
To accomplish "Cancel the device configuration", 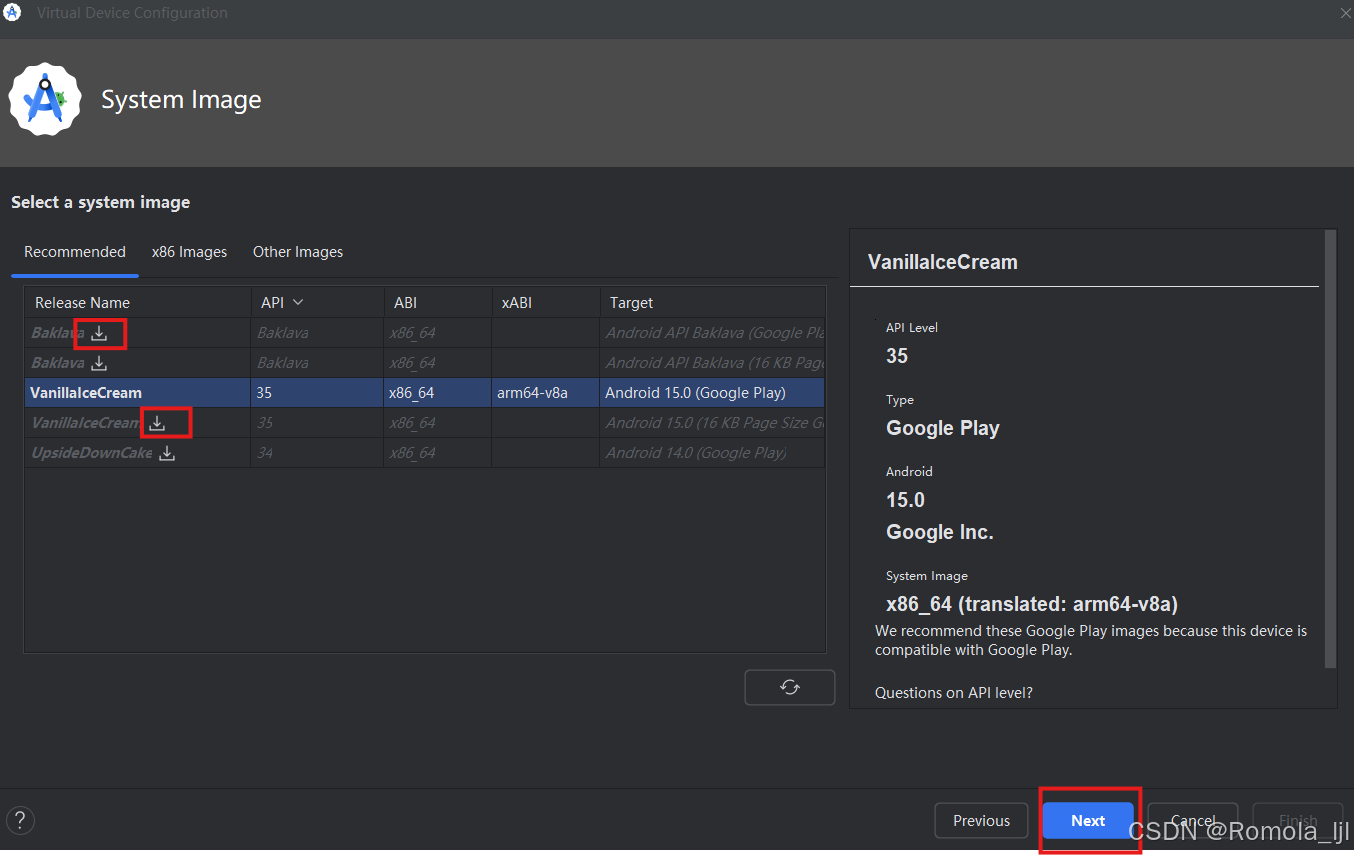I will 1193,820.
